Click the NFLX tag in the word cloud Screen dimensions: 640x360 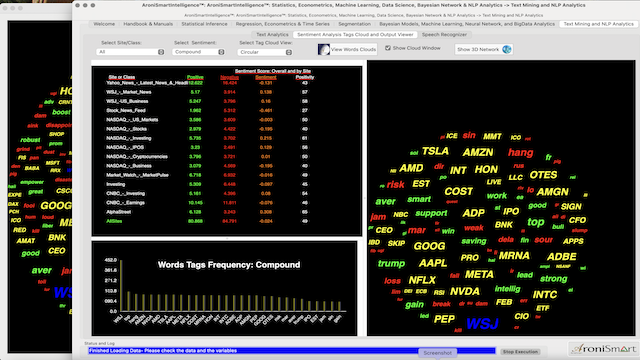[x=422, y=280]
